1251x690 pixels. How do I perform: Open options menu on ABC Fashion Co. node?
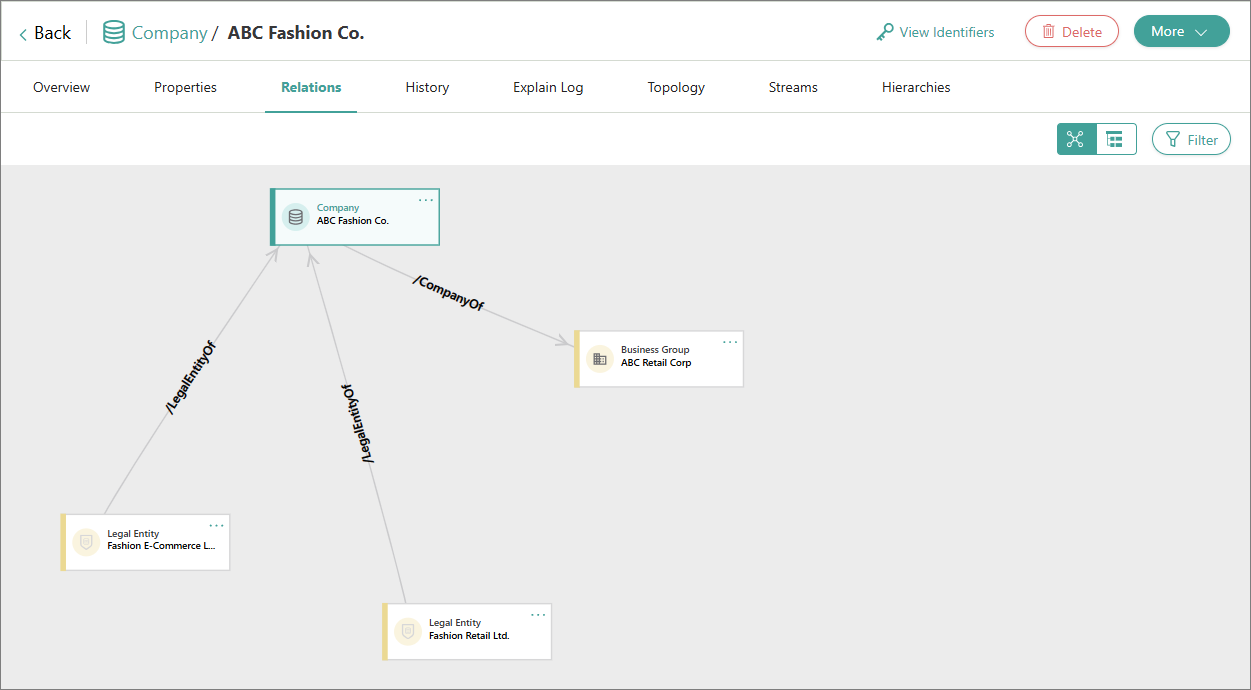coord(426,200)
